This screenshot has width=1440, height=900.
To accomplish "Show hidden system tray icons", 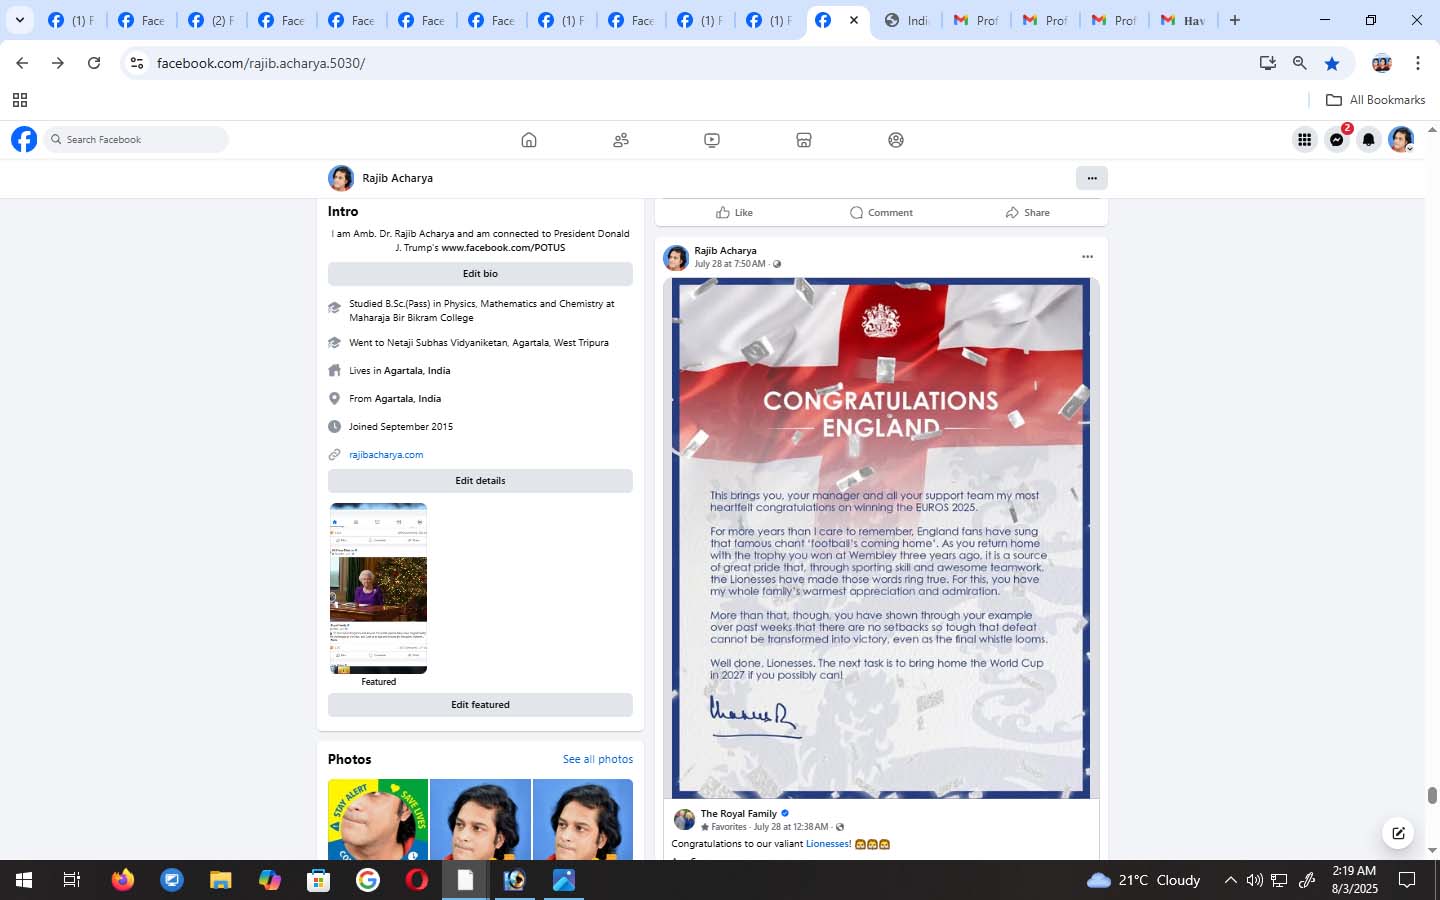I will pyautogui.click(x=1230, y=880).
